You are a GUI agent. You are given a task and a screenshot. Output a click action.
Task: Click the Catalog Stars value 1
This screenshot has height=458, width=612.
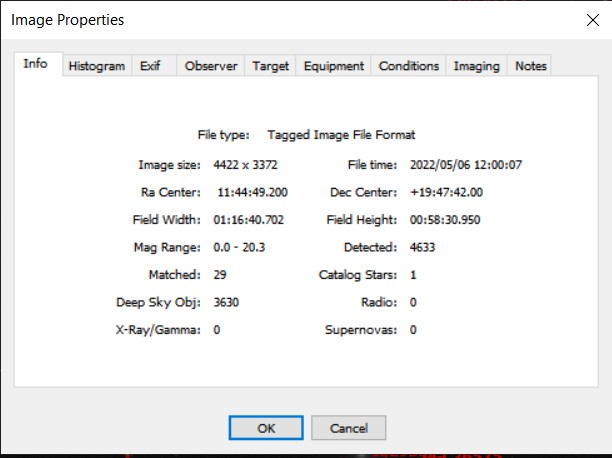(413, 275)
